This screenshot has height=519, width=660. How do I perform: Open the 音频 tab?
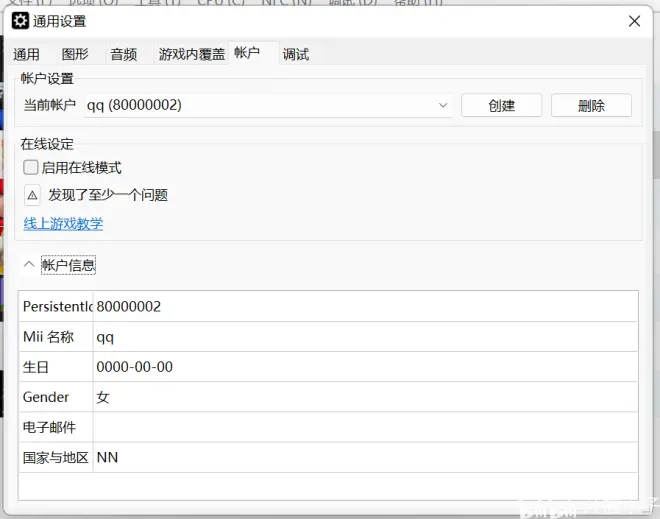click(124, 54)
